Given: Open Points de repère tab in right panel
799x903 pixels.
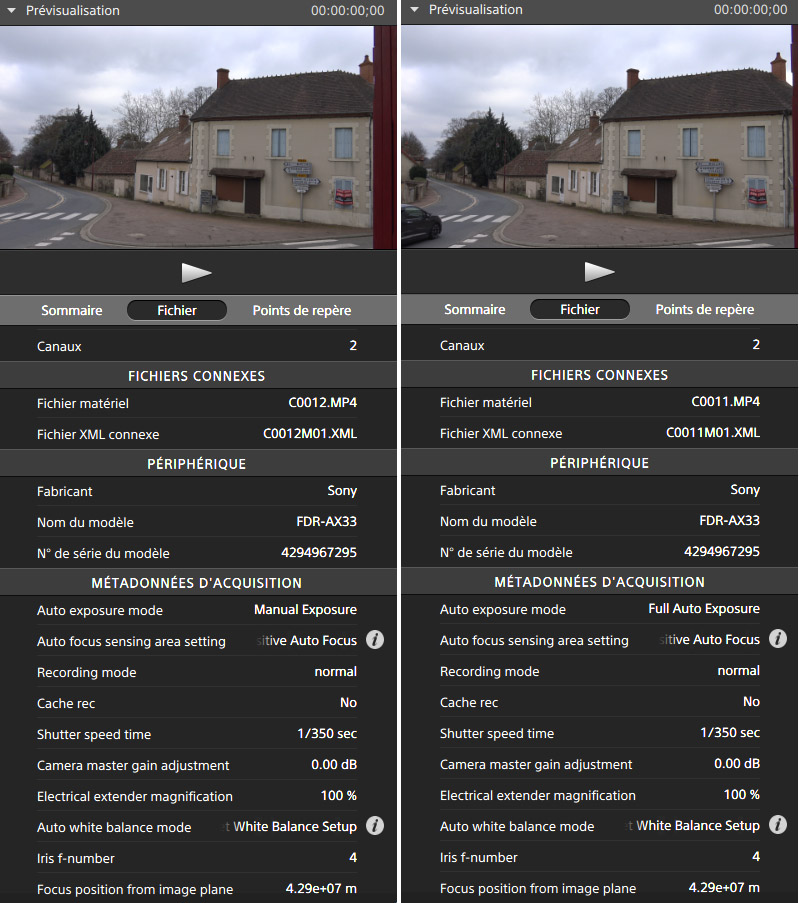Looking at the screenshot, I should 705,309.
